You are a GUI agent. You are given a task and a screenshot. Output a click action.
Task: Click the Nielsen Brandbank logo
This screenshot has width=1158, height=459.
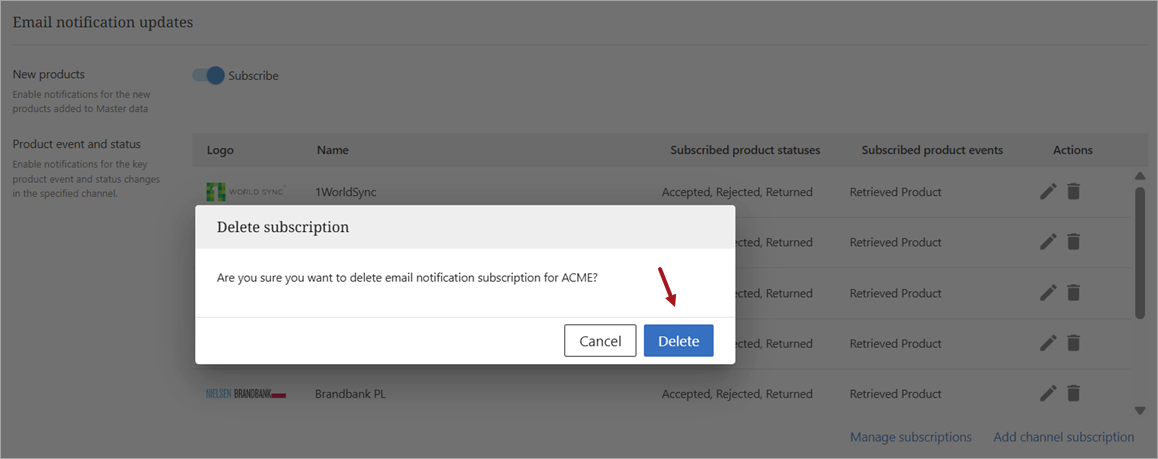click(246, 394)
